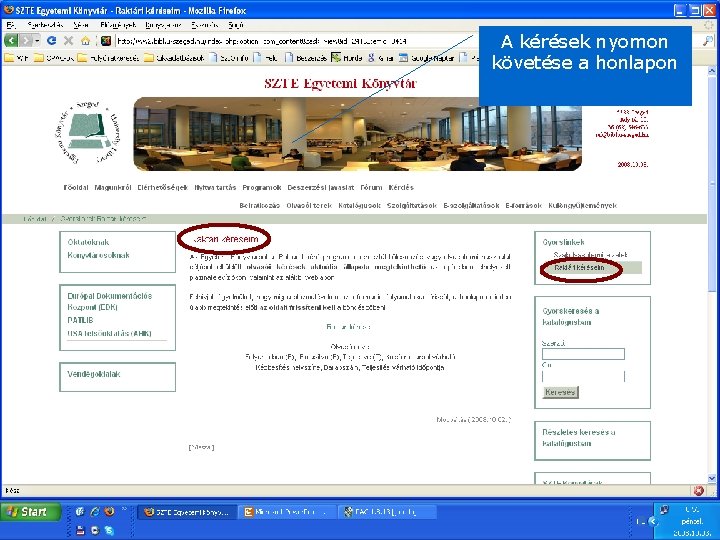Open the Szolgáltatások navigation item

411,205
